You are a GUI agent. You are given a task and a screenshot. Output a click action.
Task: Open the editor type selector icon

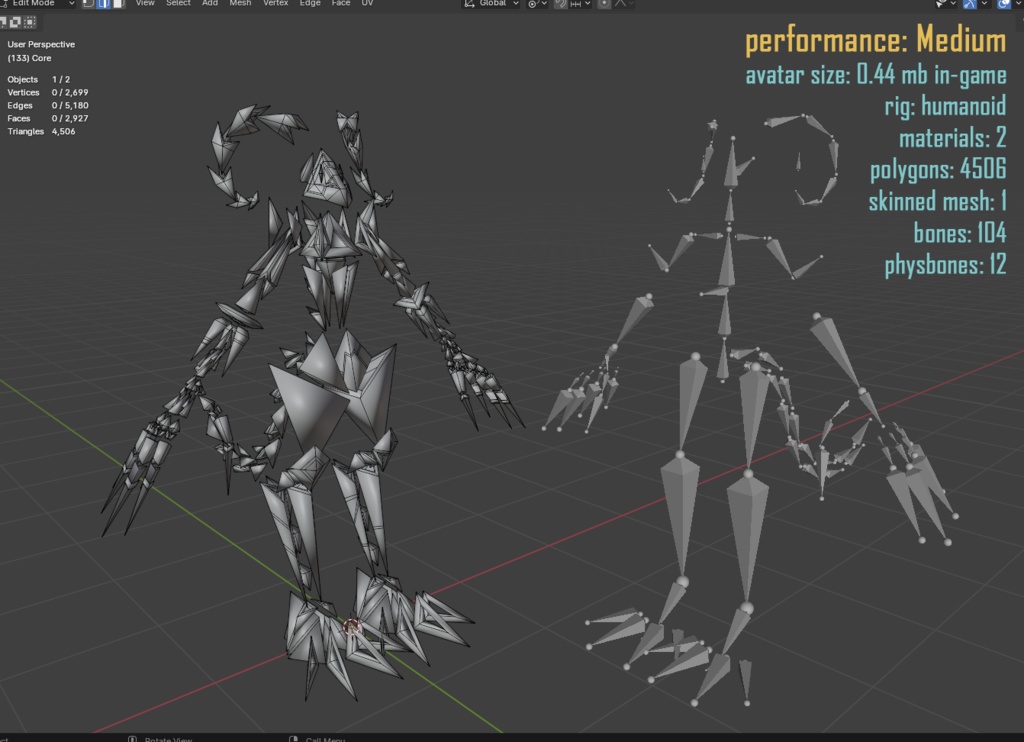6,4
